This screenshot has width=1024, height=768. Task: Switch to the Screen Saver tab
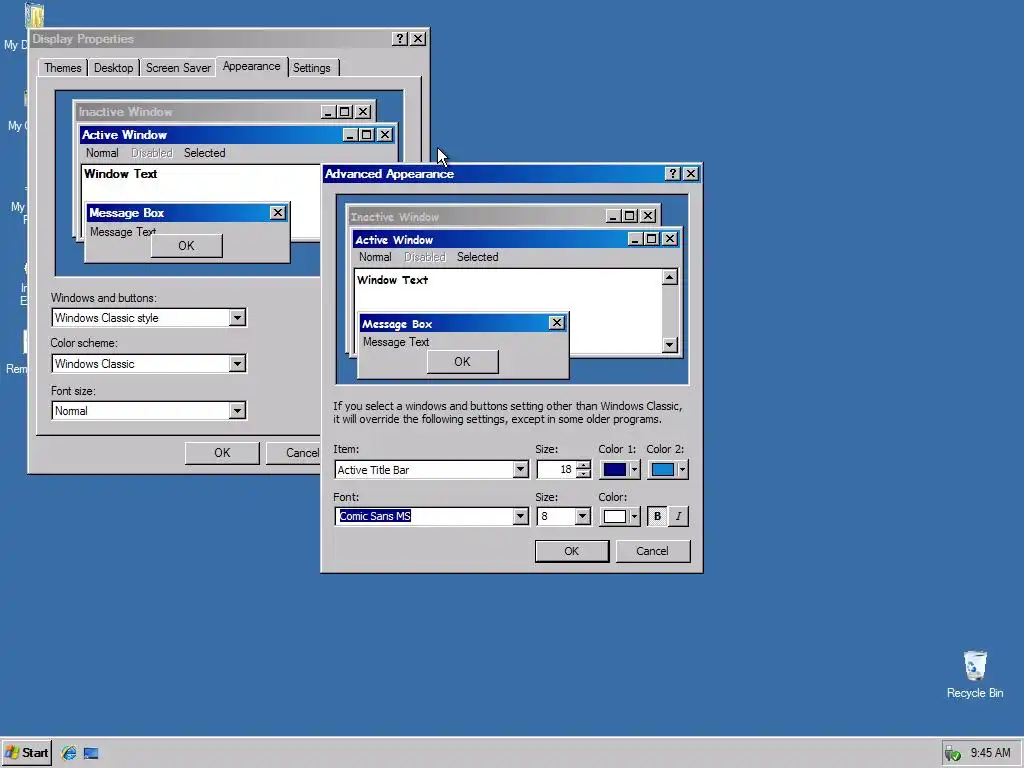point(178,68)
